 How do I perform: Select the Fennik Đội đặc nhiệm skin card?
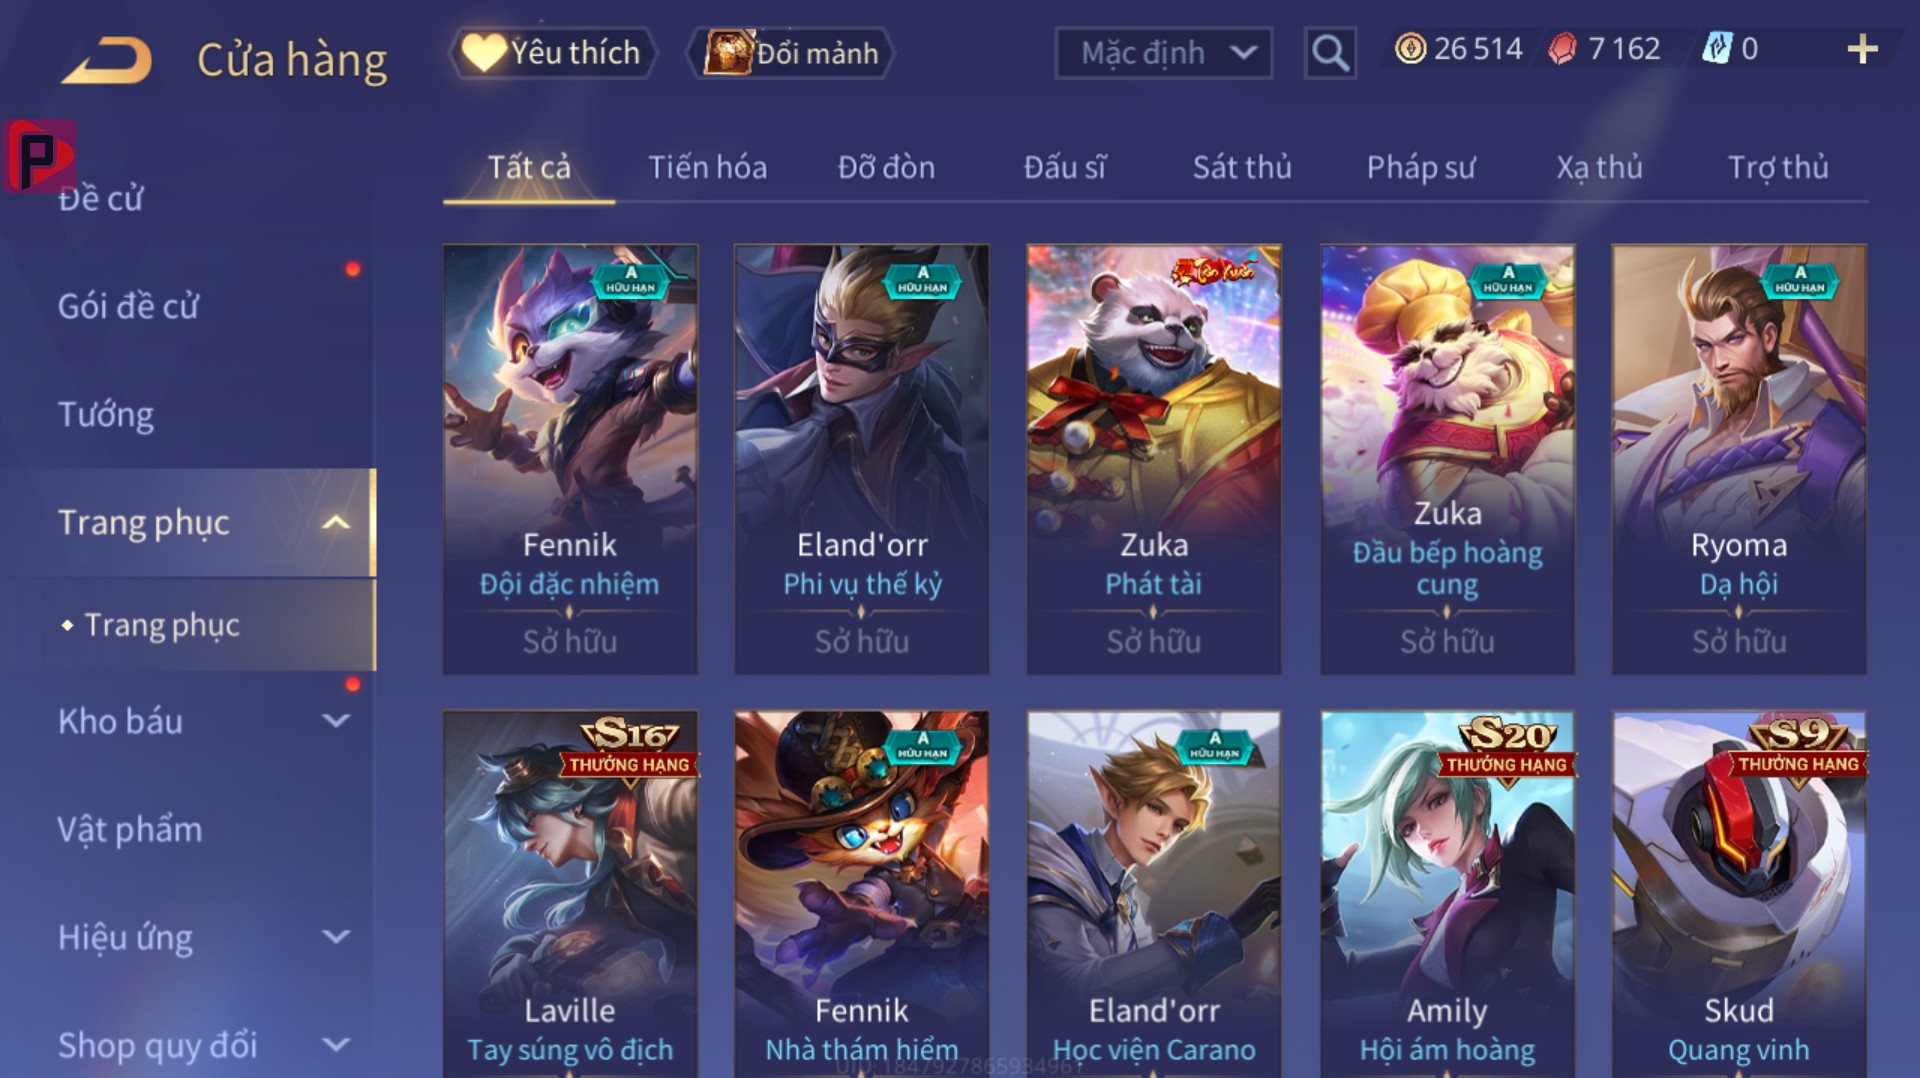[x=570, y=459]
